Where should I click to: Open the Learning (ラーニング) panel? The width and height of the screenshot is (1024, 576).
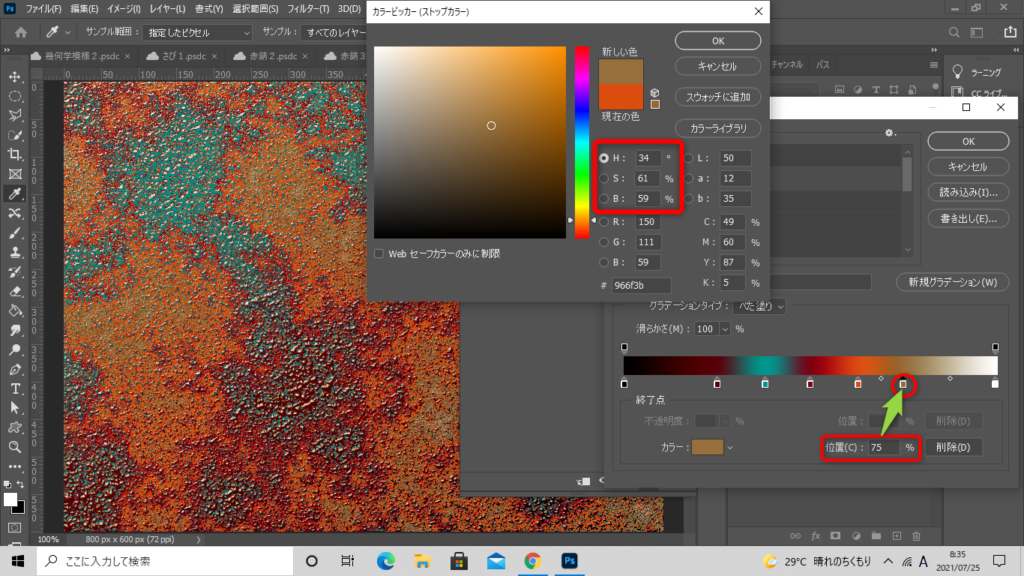[978, 72]
